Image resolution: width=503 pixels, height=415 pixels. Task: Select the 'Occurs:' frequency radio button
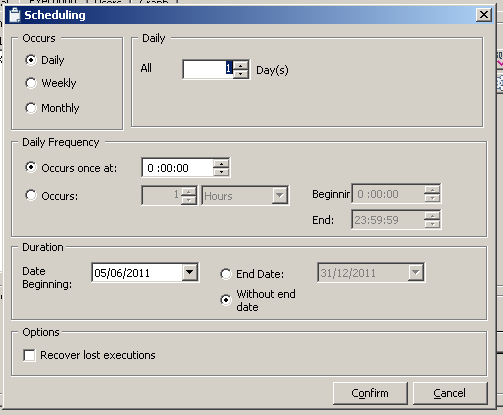pos(31,195)
